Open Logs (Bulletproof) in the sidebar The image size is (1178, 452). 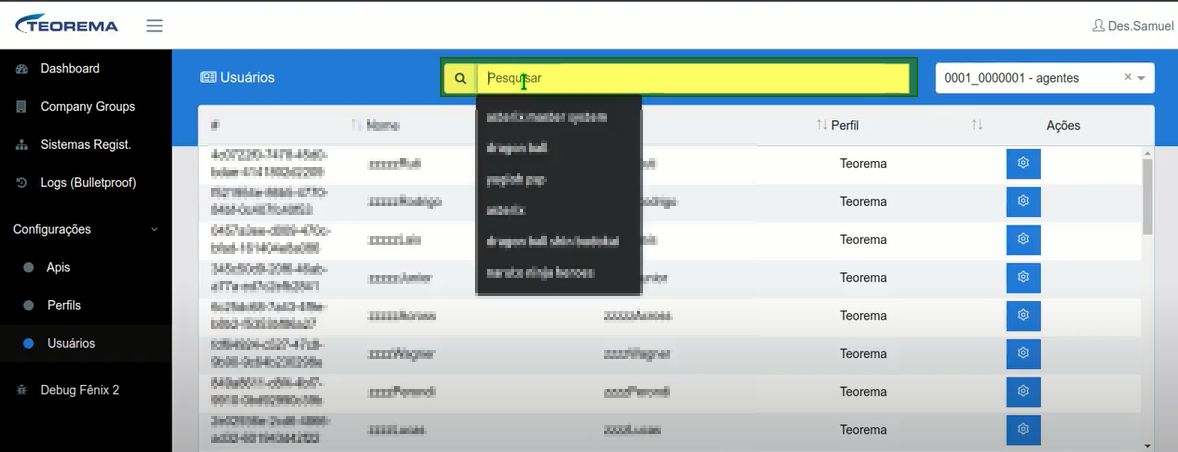(88, 182)
